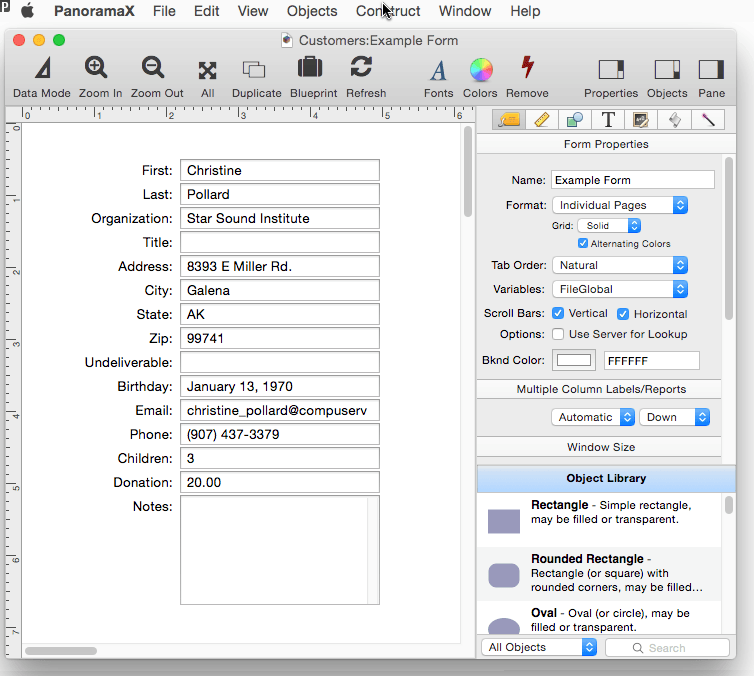The width and height of the screenshot is (754, 676).
Task: Click the Rectangle object library thumbnail
Action: (503, 521)
